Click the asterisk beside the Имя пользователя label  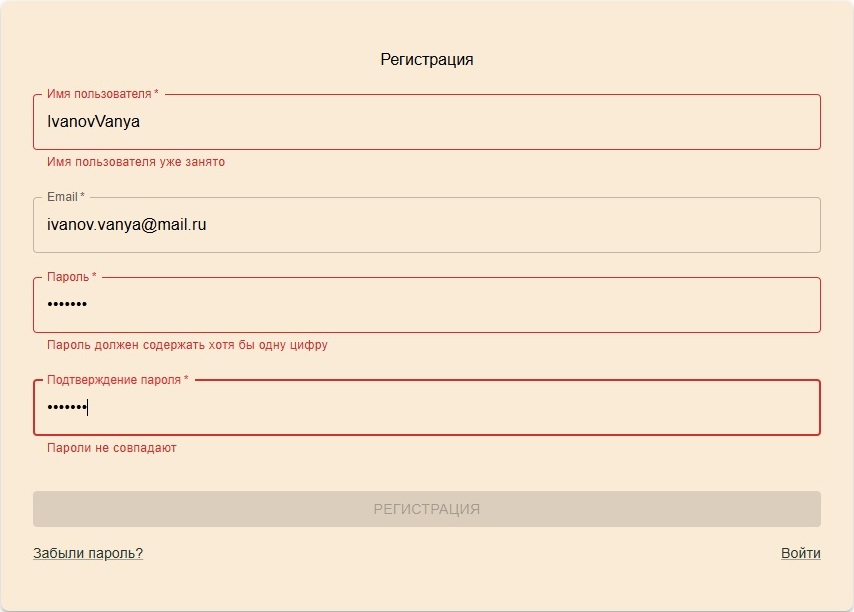tap(156, 94)
